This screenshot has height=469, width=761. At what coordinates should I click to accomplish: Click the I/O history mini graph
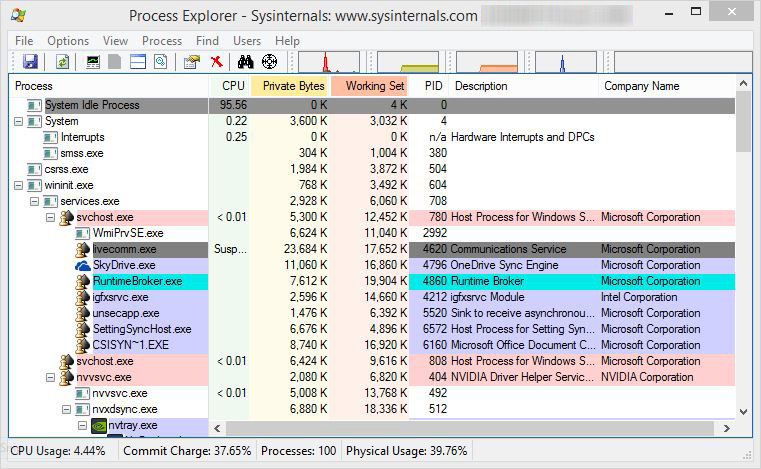click(566, 62)
